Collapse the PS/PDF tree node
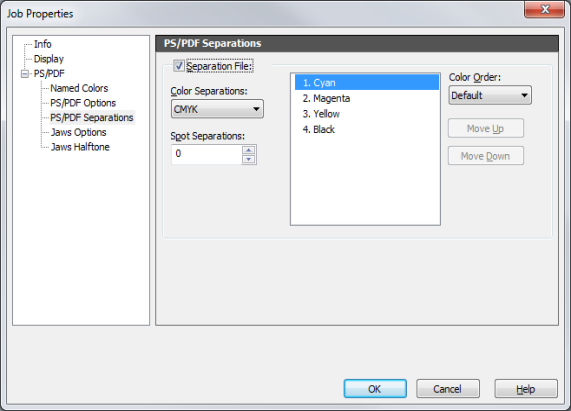 [25, 74]
